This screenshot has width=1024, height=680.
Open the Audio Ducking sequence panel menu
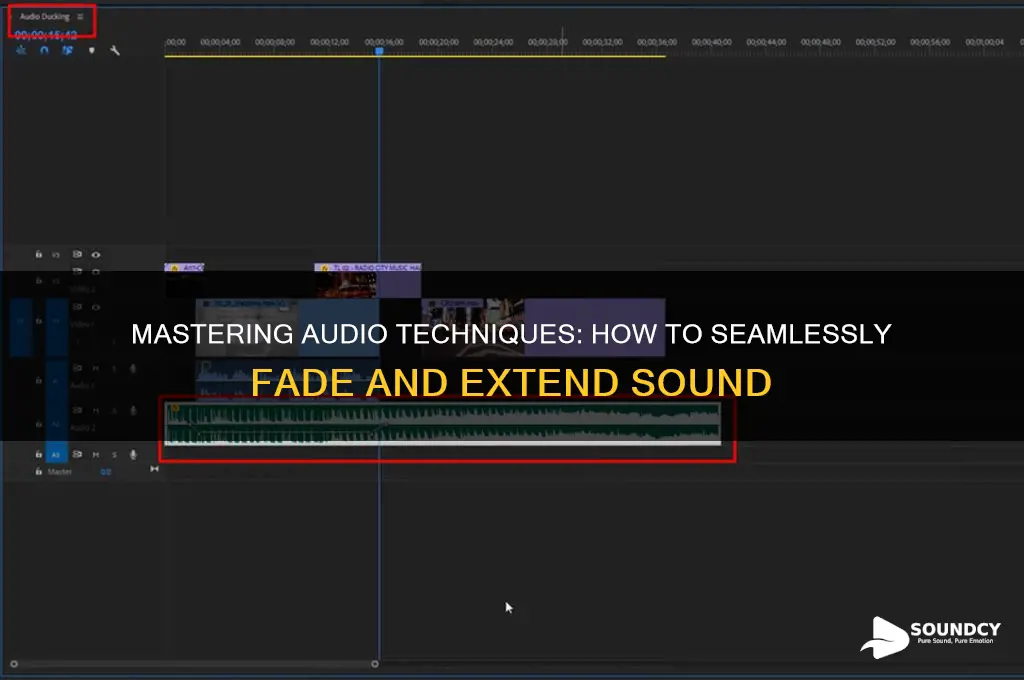tap(80, 17)
